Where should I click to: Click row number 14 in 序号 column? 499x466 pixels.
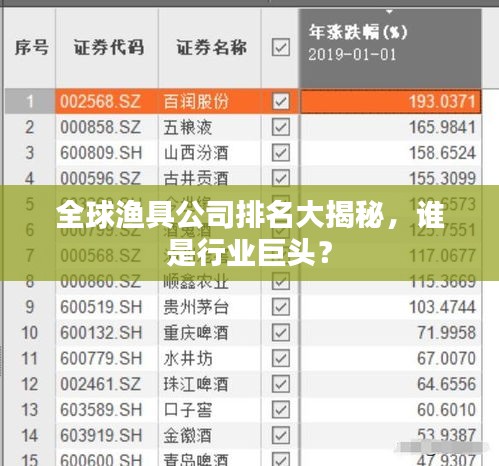pyautogui.click(x=29, y=435)
